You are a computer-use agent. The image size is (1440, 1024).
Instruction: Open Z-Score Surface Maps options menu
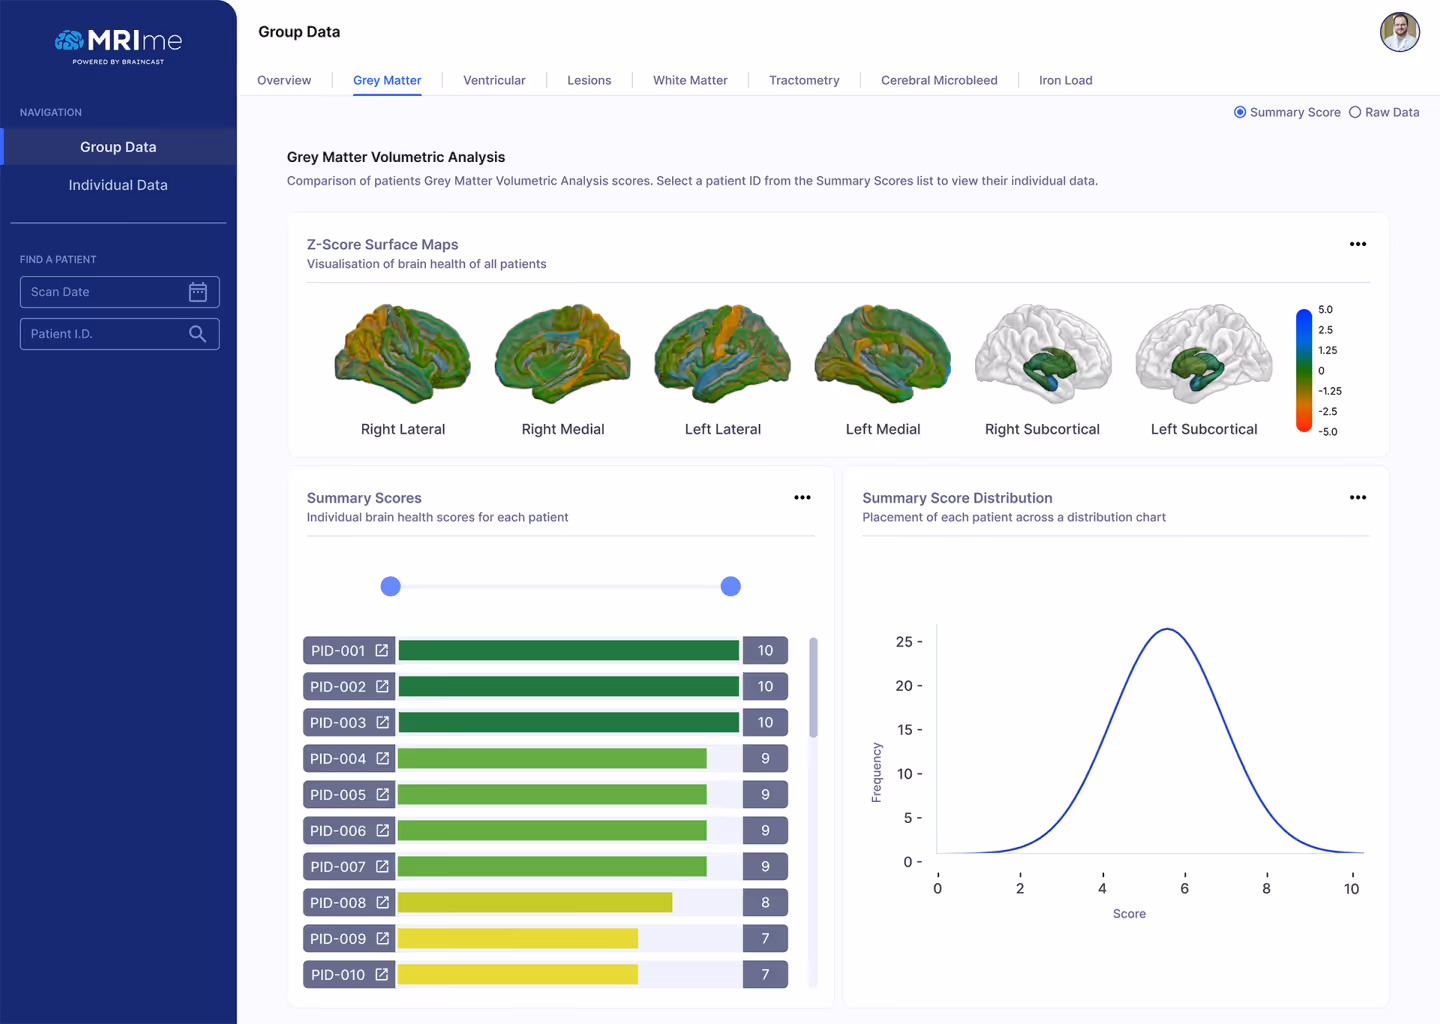(1357, 244)
